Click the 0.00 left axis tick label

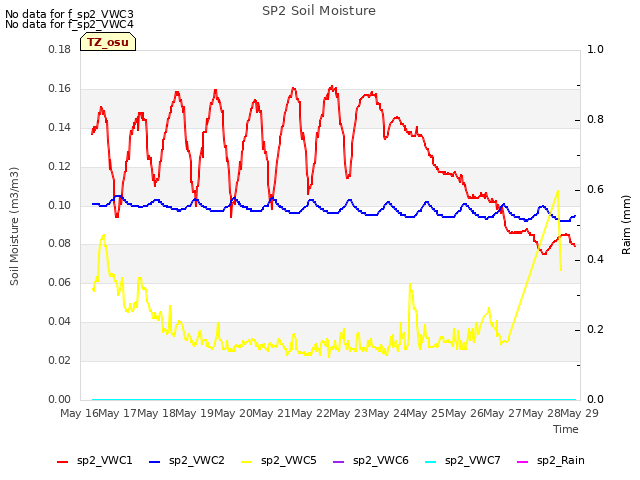point(60,399)
